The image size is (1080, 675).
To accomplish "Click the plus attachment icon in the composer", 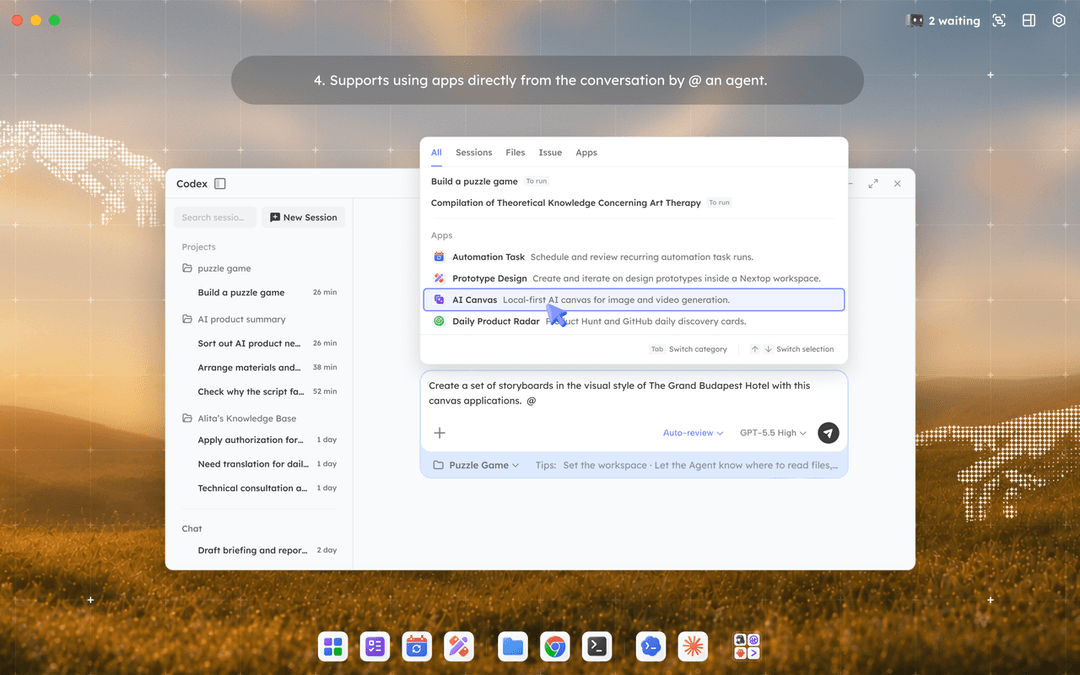I will (439, 433).
